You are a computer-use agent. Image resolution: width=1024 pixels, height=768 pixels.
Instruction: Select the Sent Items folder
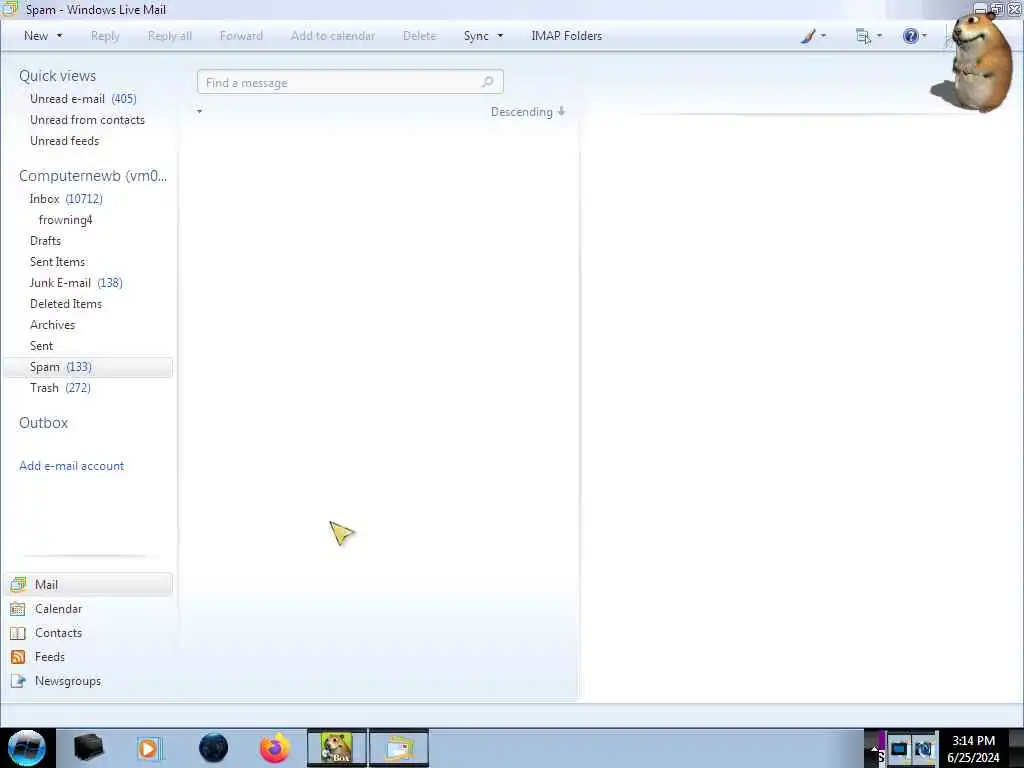click(x=57, y=262)
